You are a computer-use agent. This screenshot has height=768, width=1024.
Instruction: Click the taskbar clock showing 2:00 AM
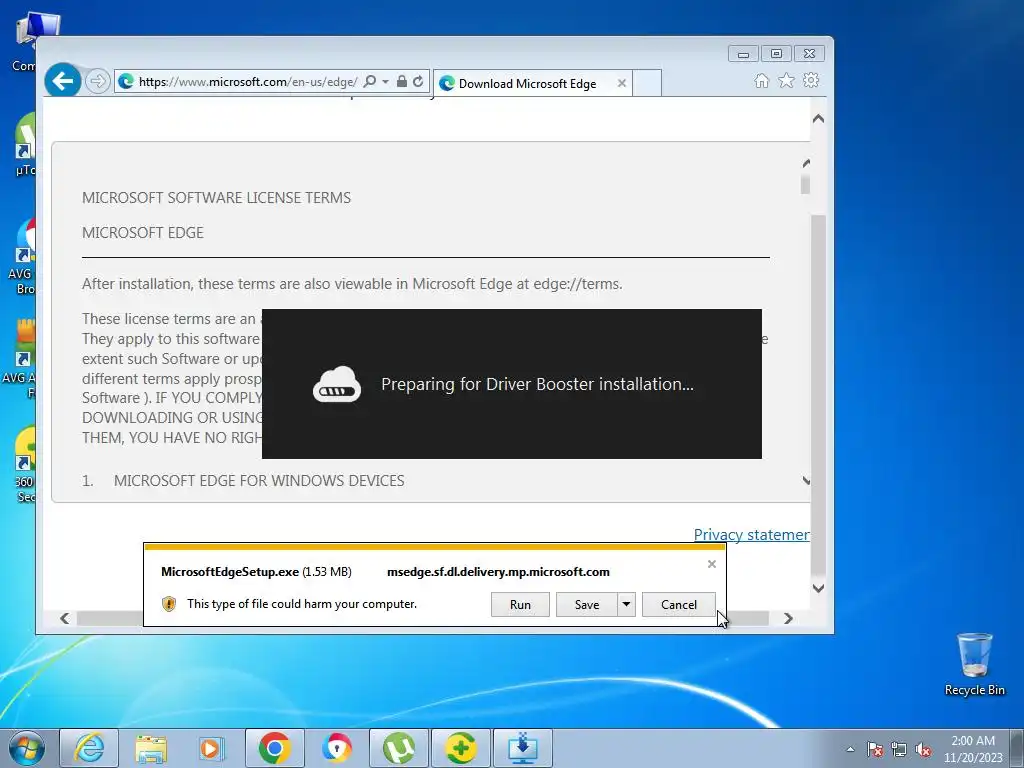tap(973, 749)
